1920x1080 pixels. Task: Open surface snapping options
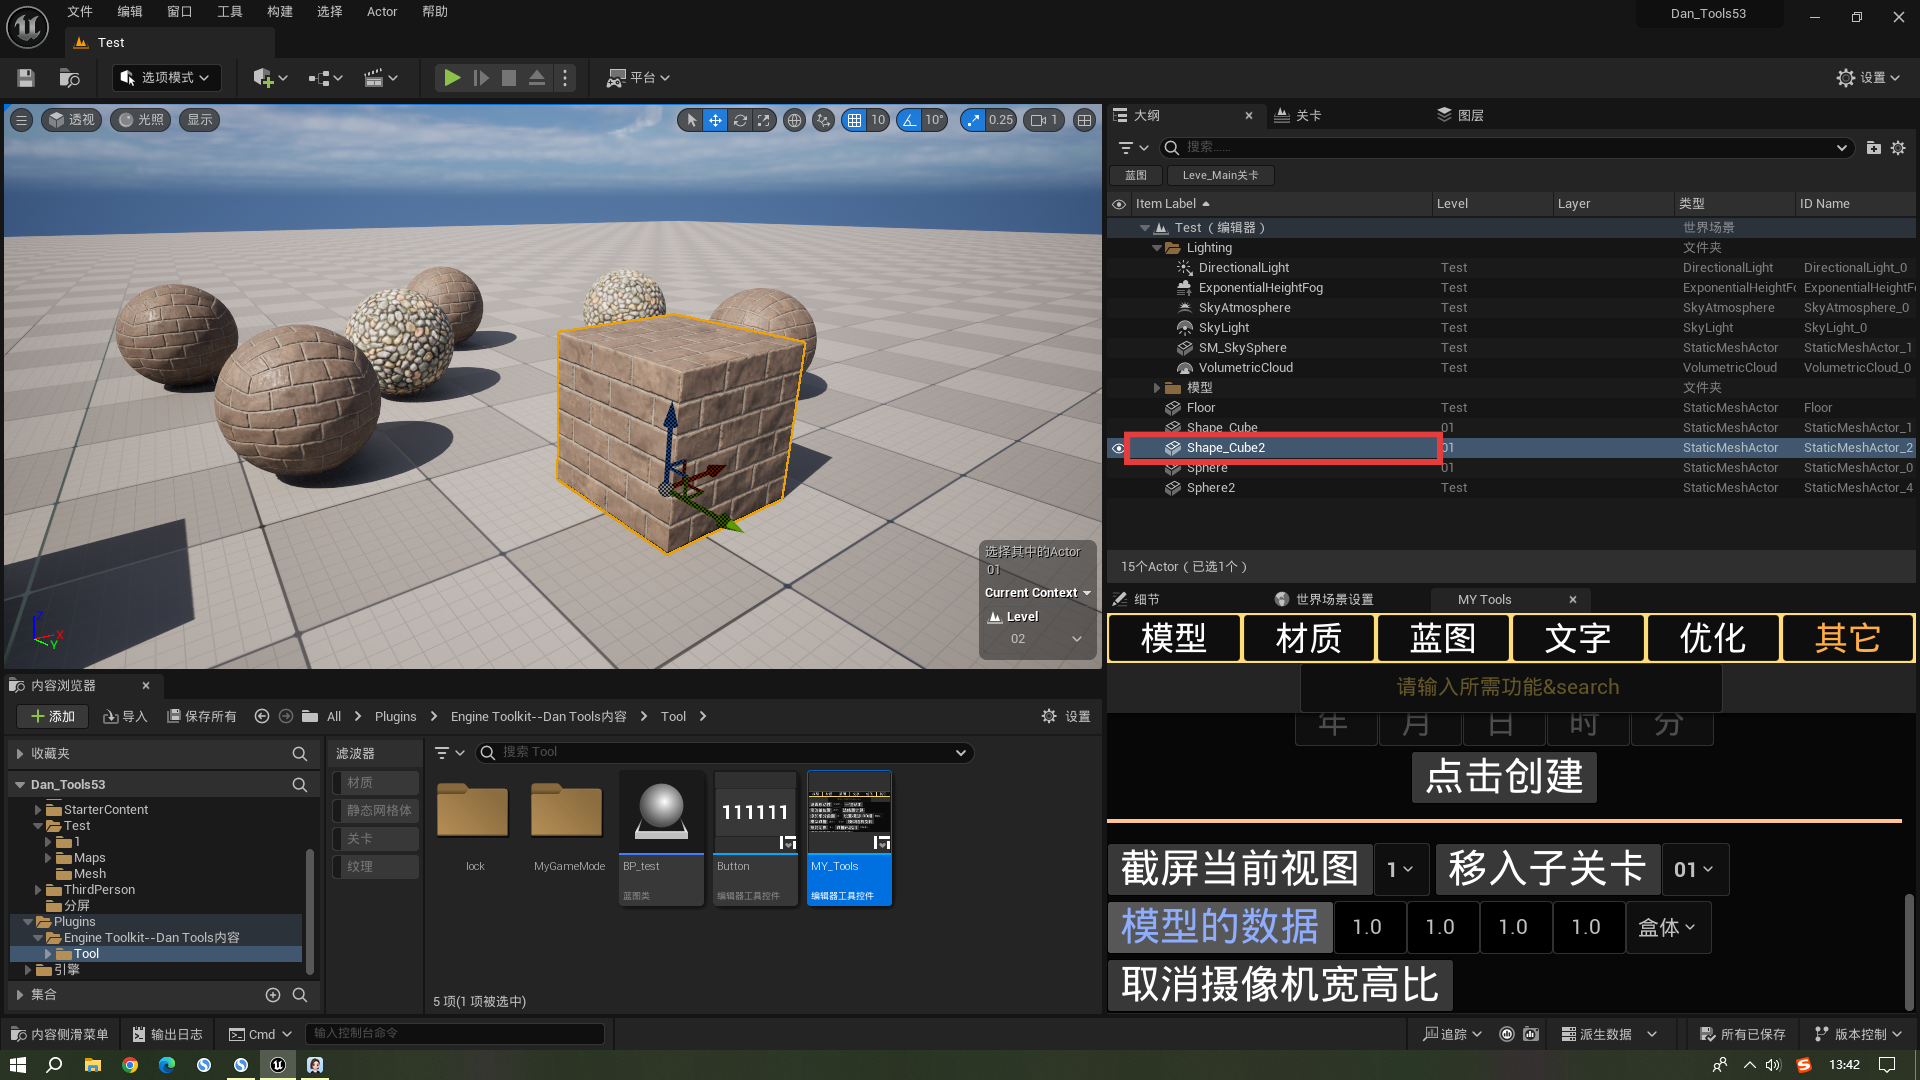[823, 120]
